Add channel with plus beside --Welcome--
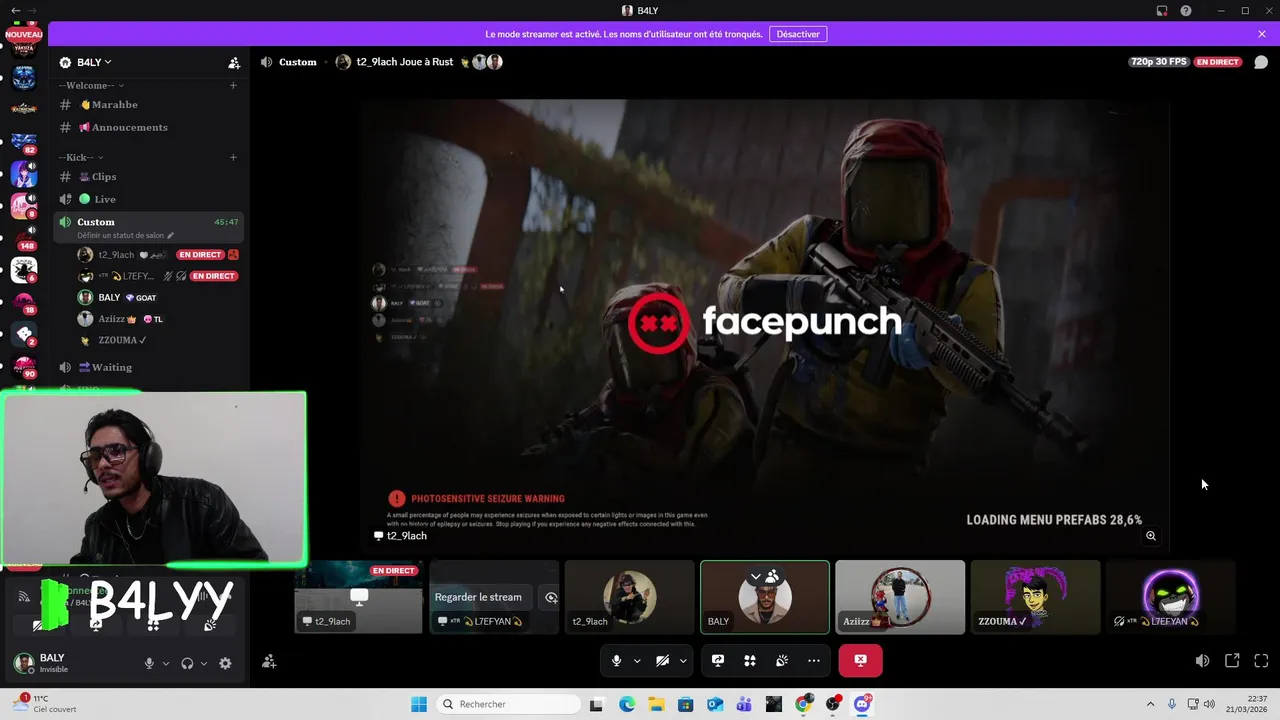The width and height of the screenshot is (1280, 720). 233,85
